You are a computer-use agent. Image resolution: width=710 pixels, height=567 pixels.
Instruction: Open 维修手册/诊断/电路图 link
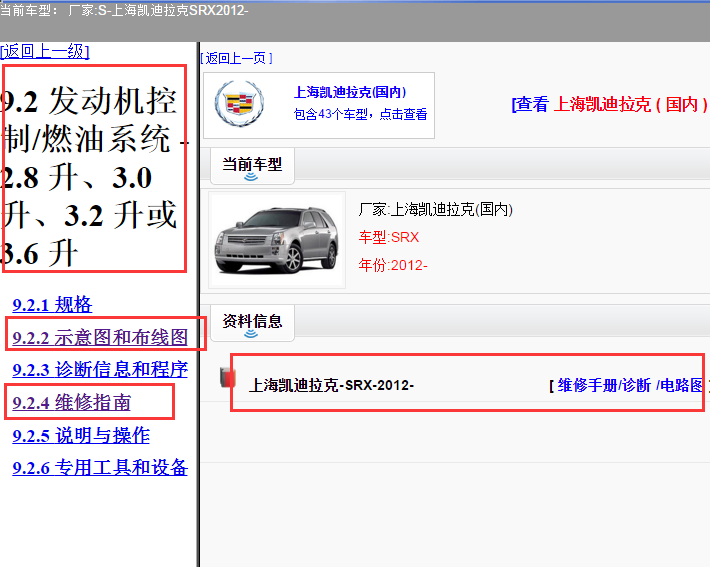630,385
